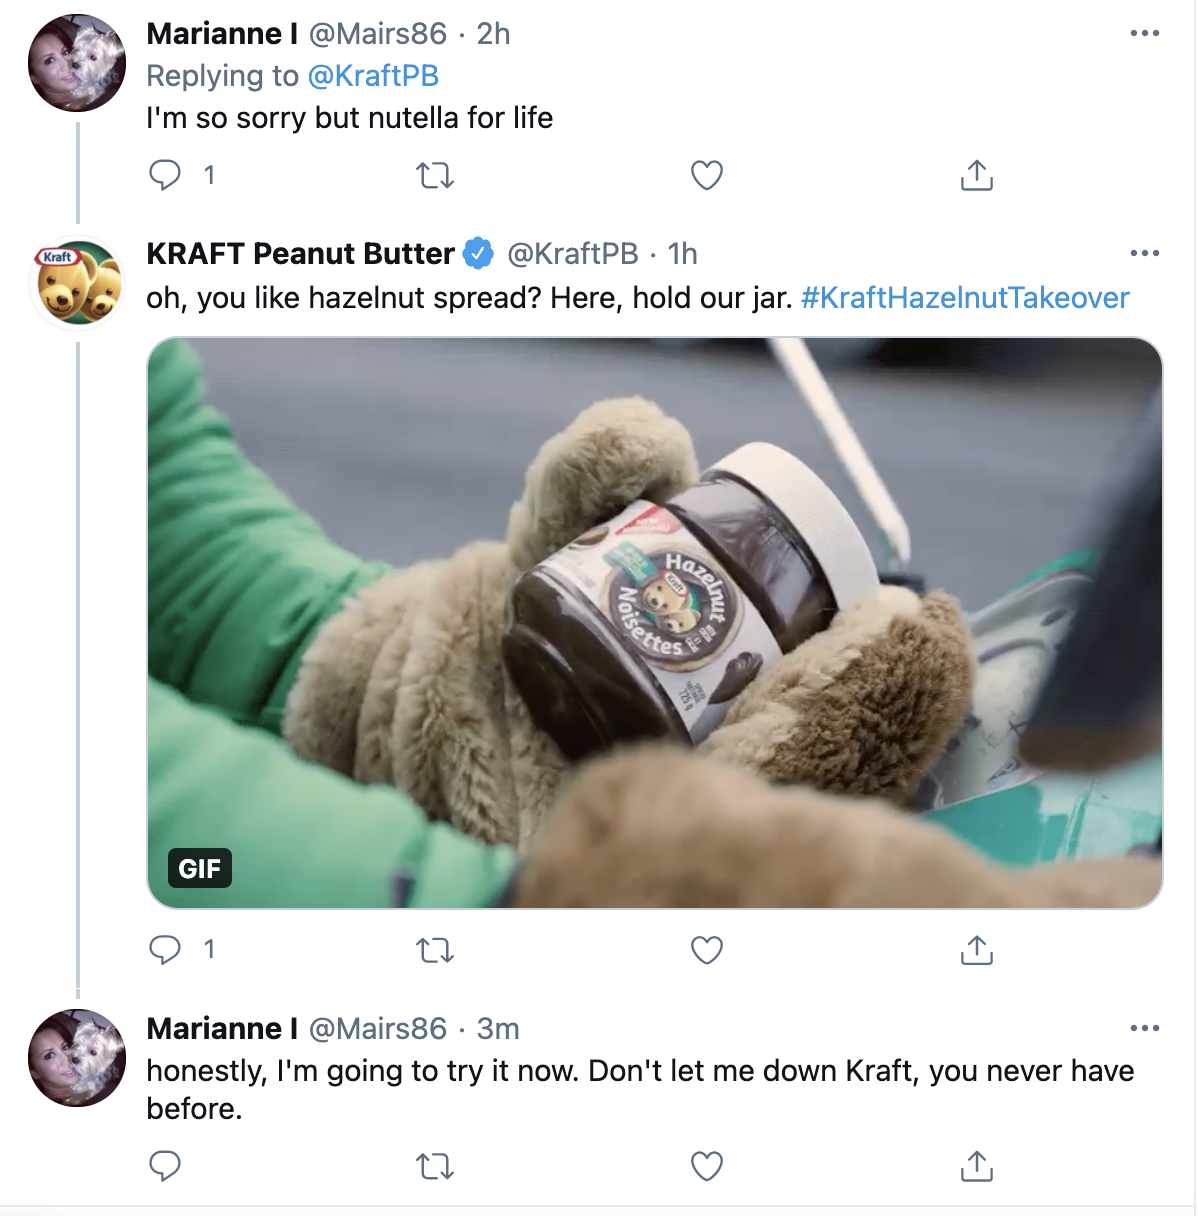Like the KRAFT Peanut Butter tweet
The image size is (1198, 1216).
[x=707, y=950]
